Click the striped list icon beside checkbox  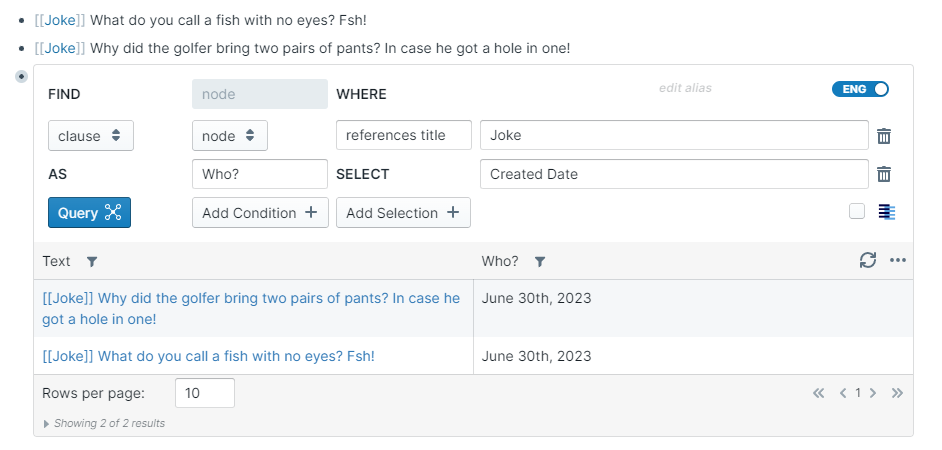click(x=887, y=212)
